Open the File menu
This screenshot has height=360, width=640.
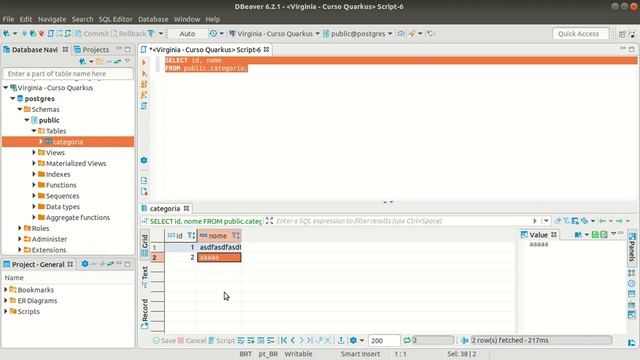(8, 19)
